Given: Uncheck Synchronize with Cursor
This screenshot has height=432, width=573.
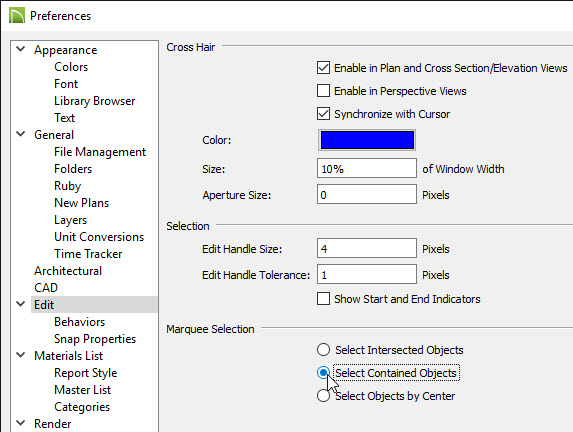Looking at the screenshot, I should pyautogui.click(x=323, y=114).
